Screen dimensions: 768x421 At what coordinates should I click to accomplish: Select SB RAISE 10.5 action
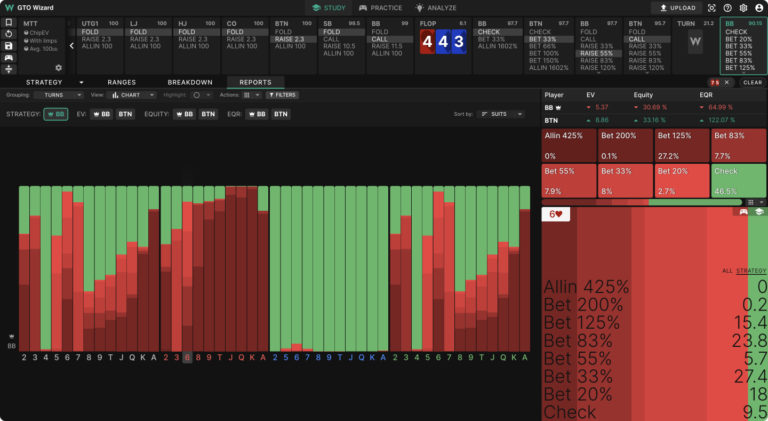[x=341, y=46]
